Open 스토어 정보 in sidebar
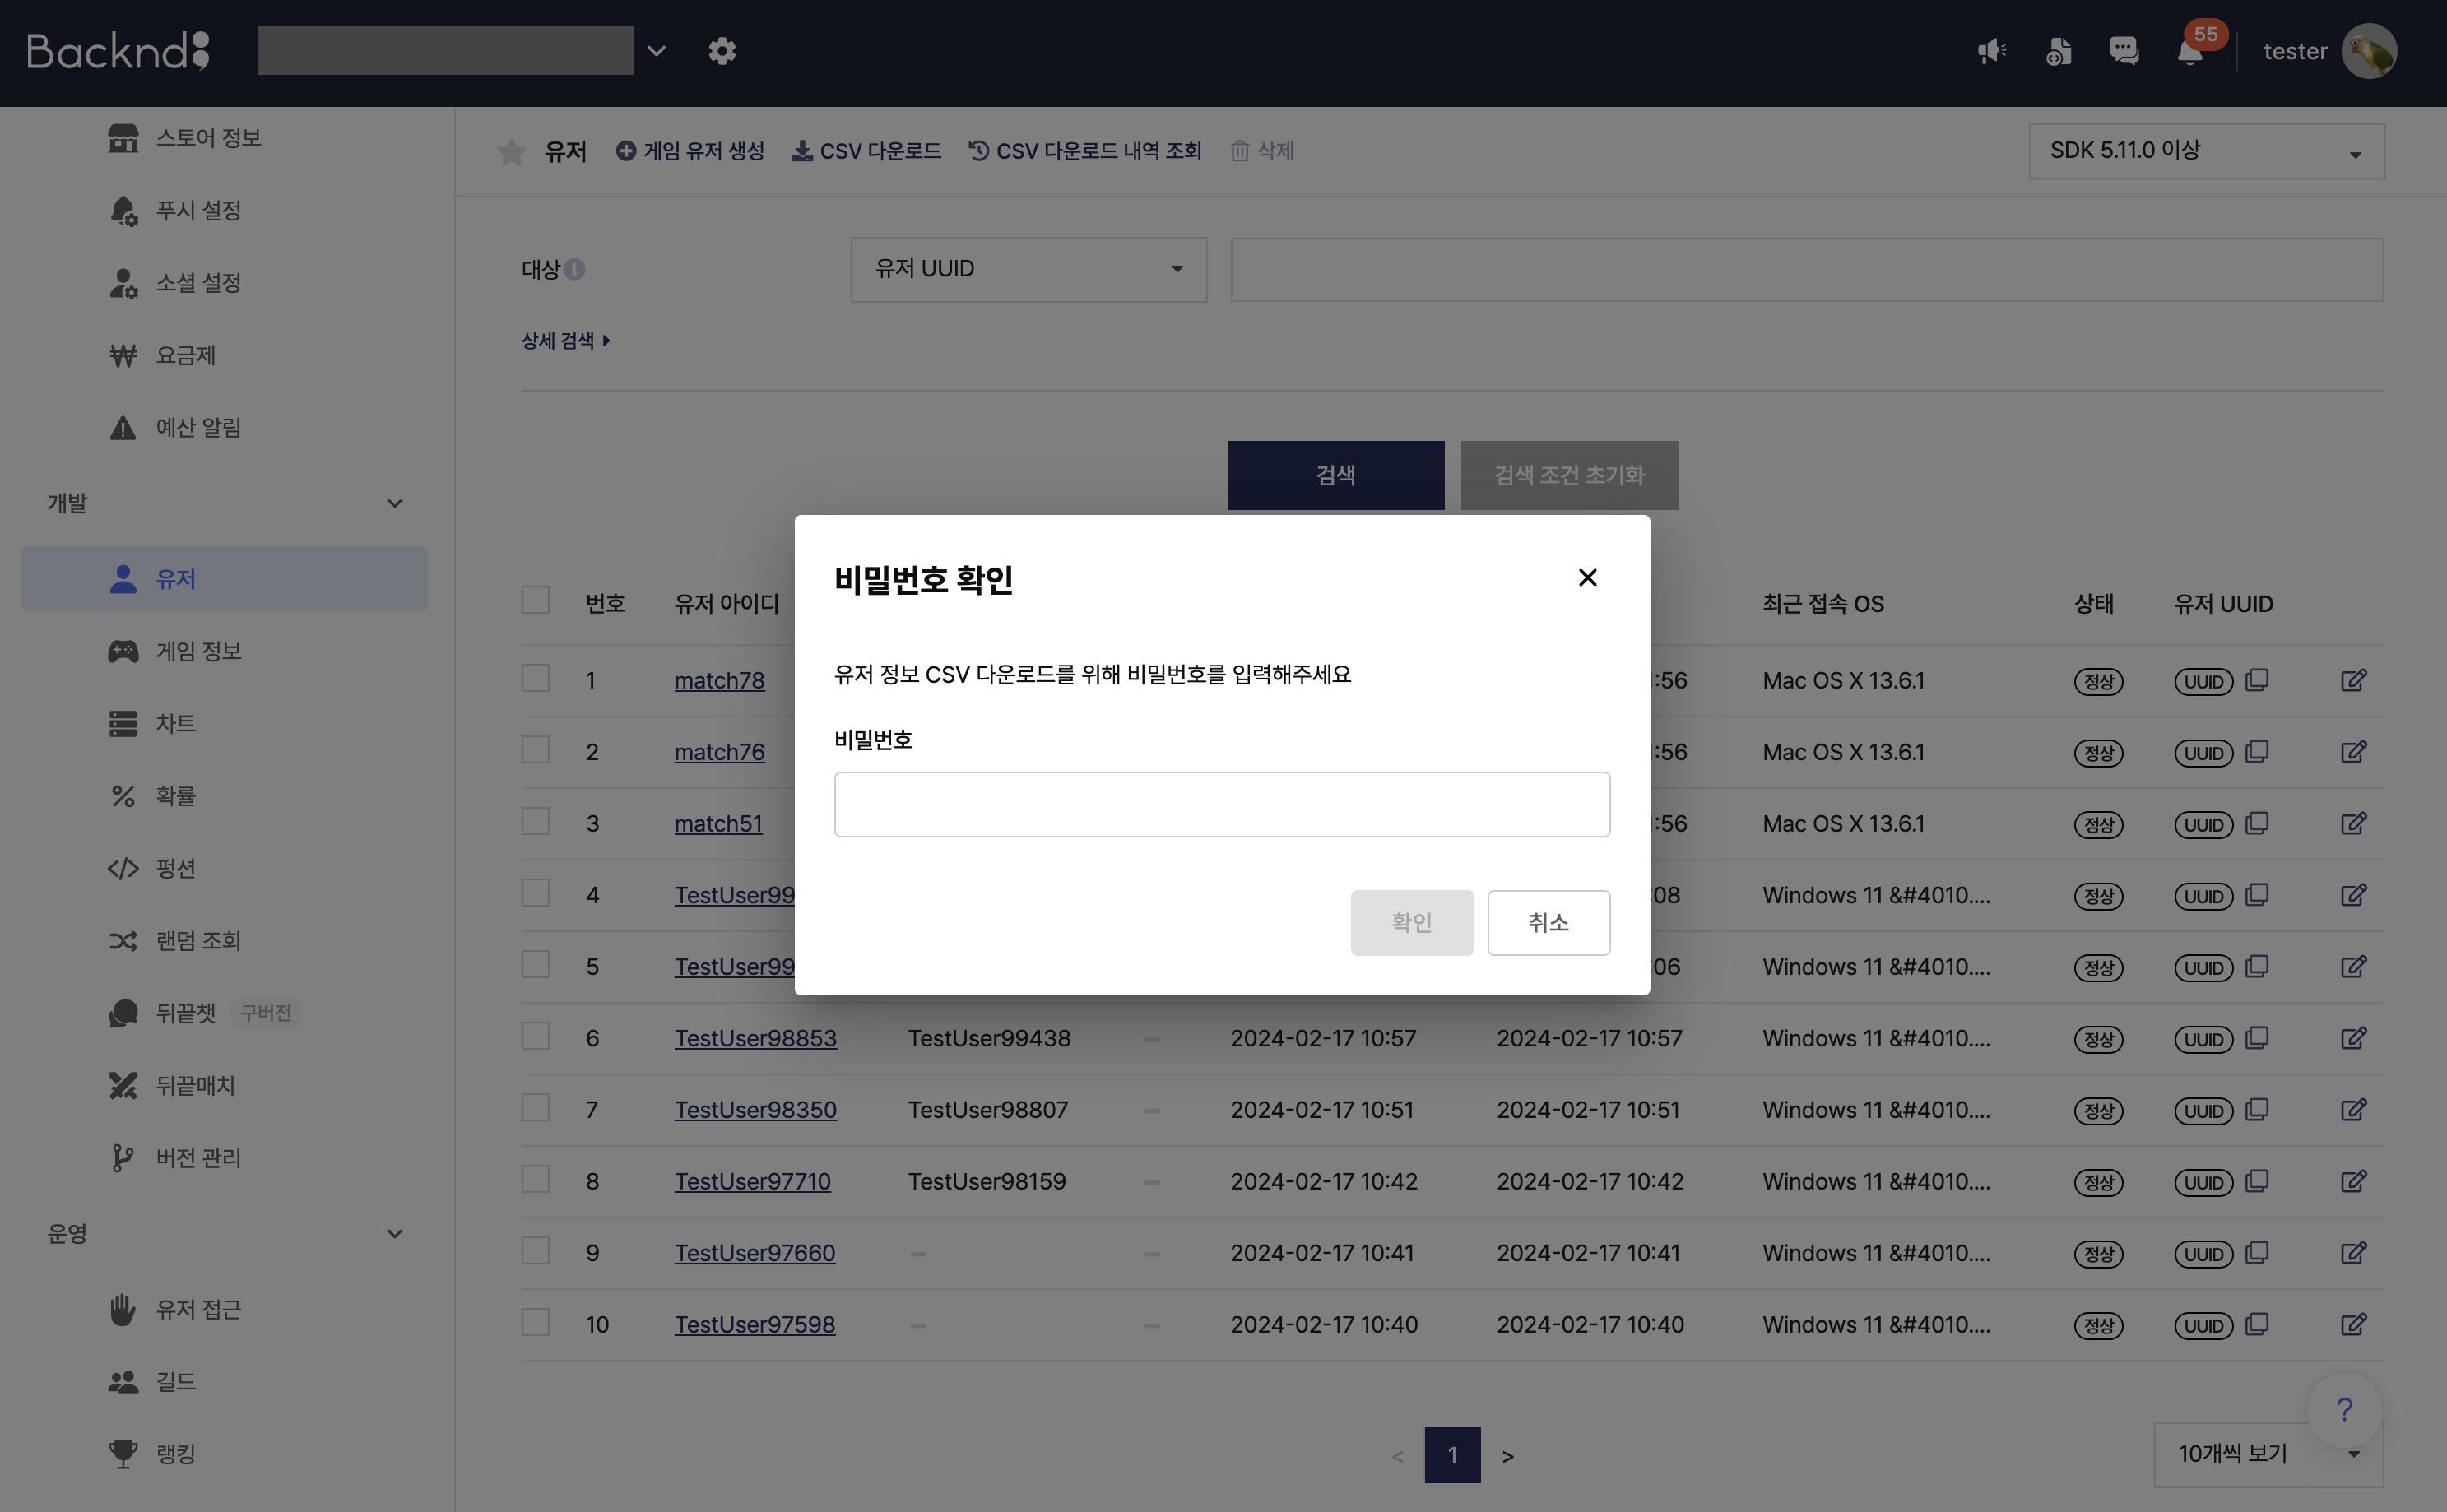 click(x=208, y=137)
